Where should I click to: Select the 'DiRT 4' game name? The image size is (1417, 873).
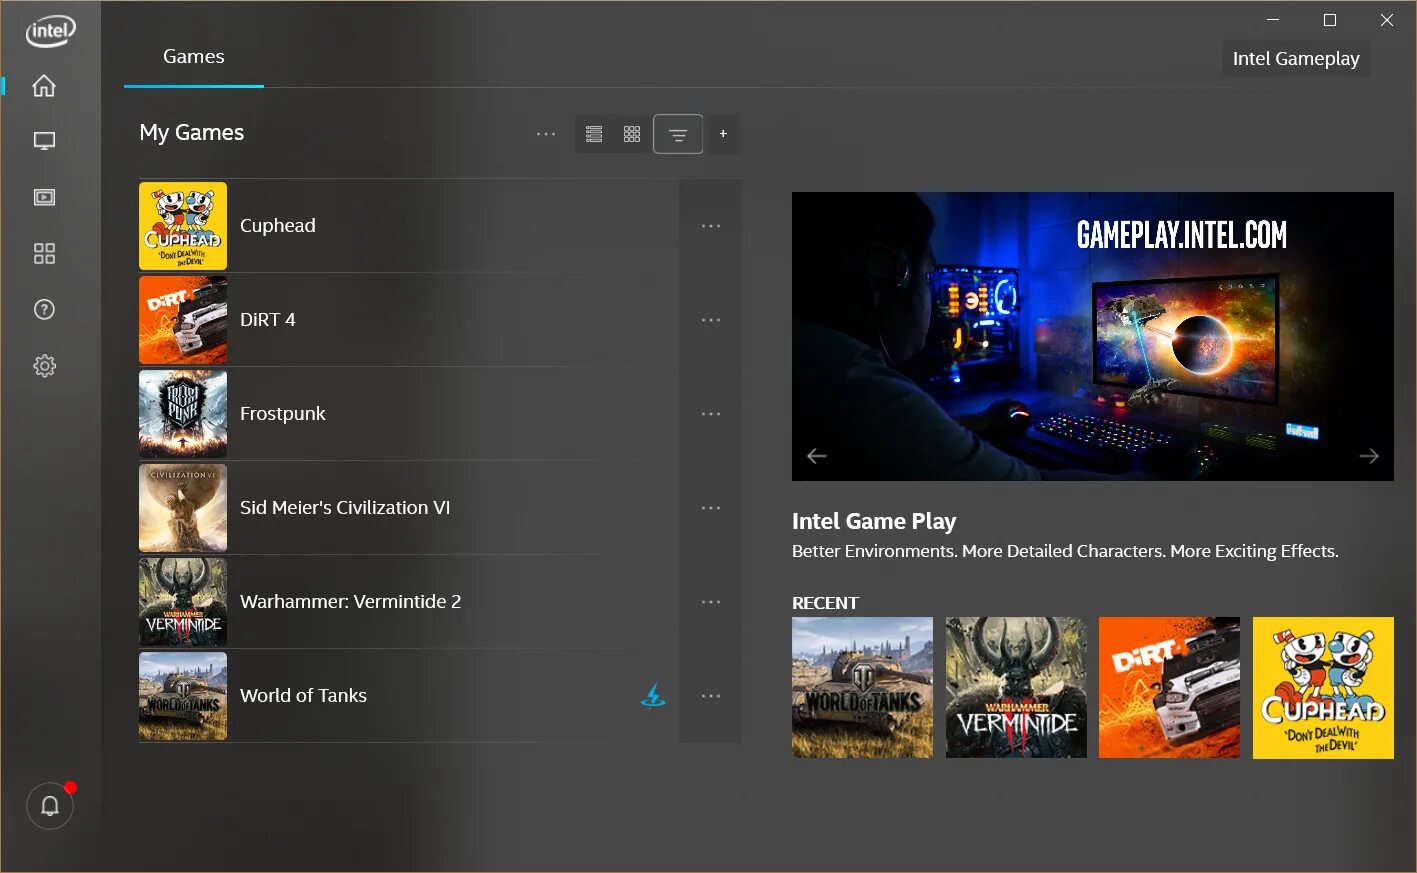click(268, 320)
